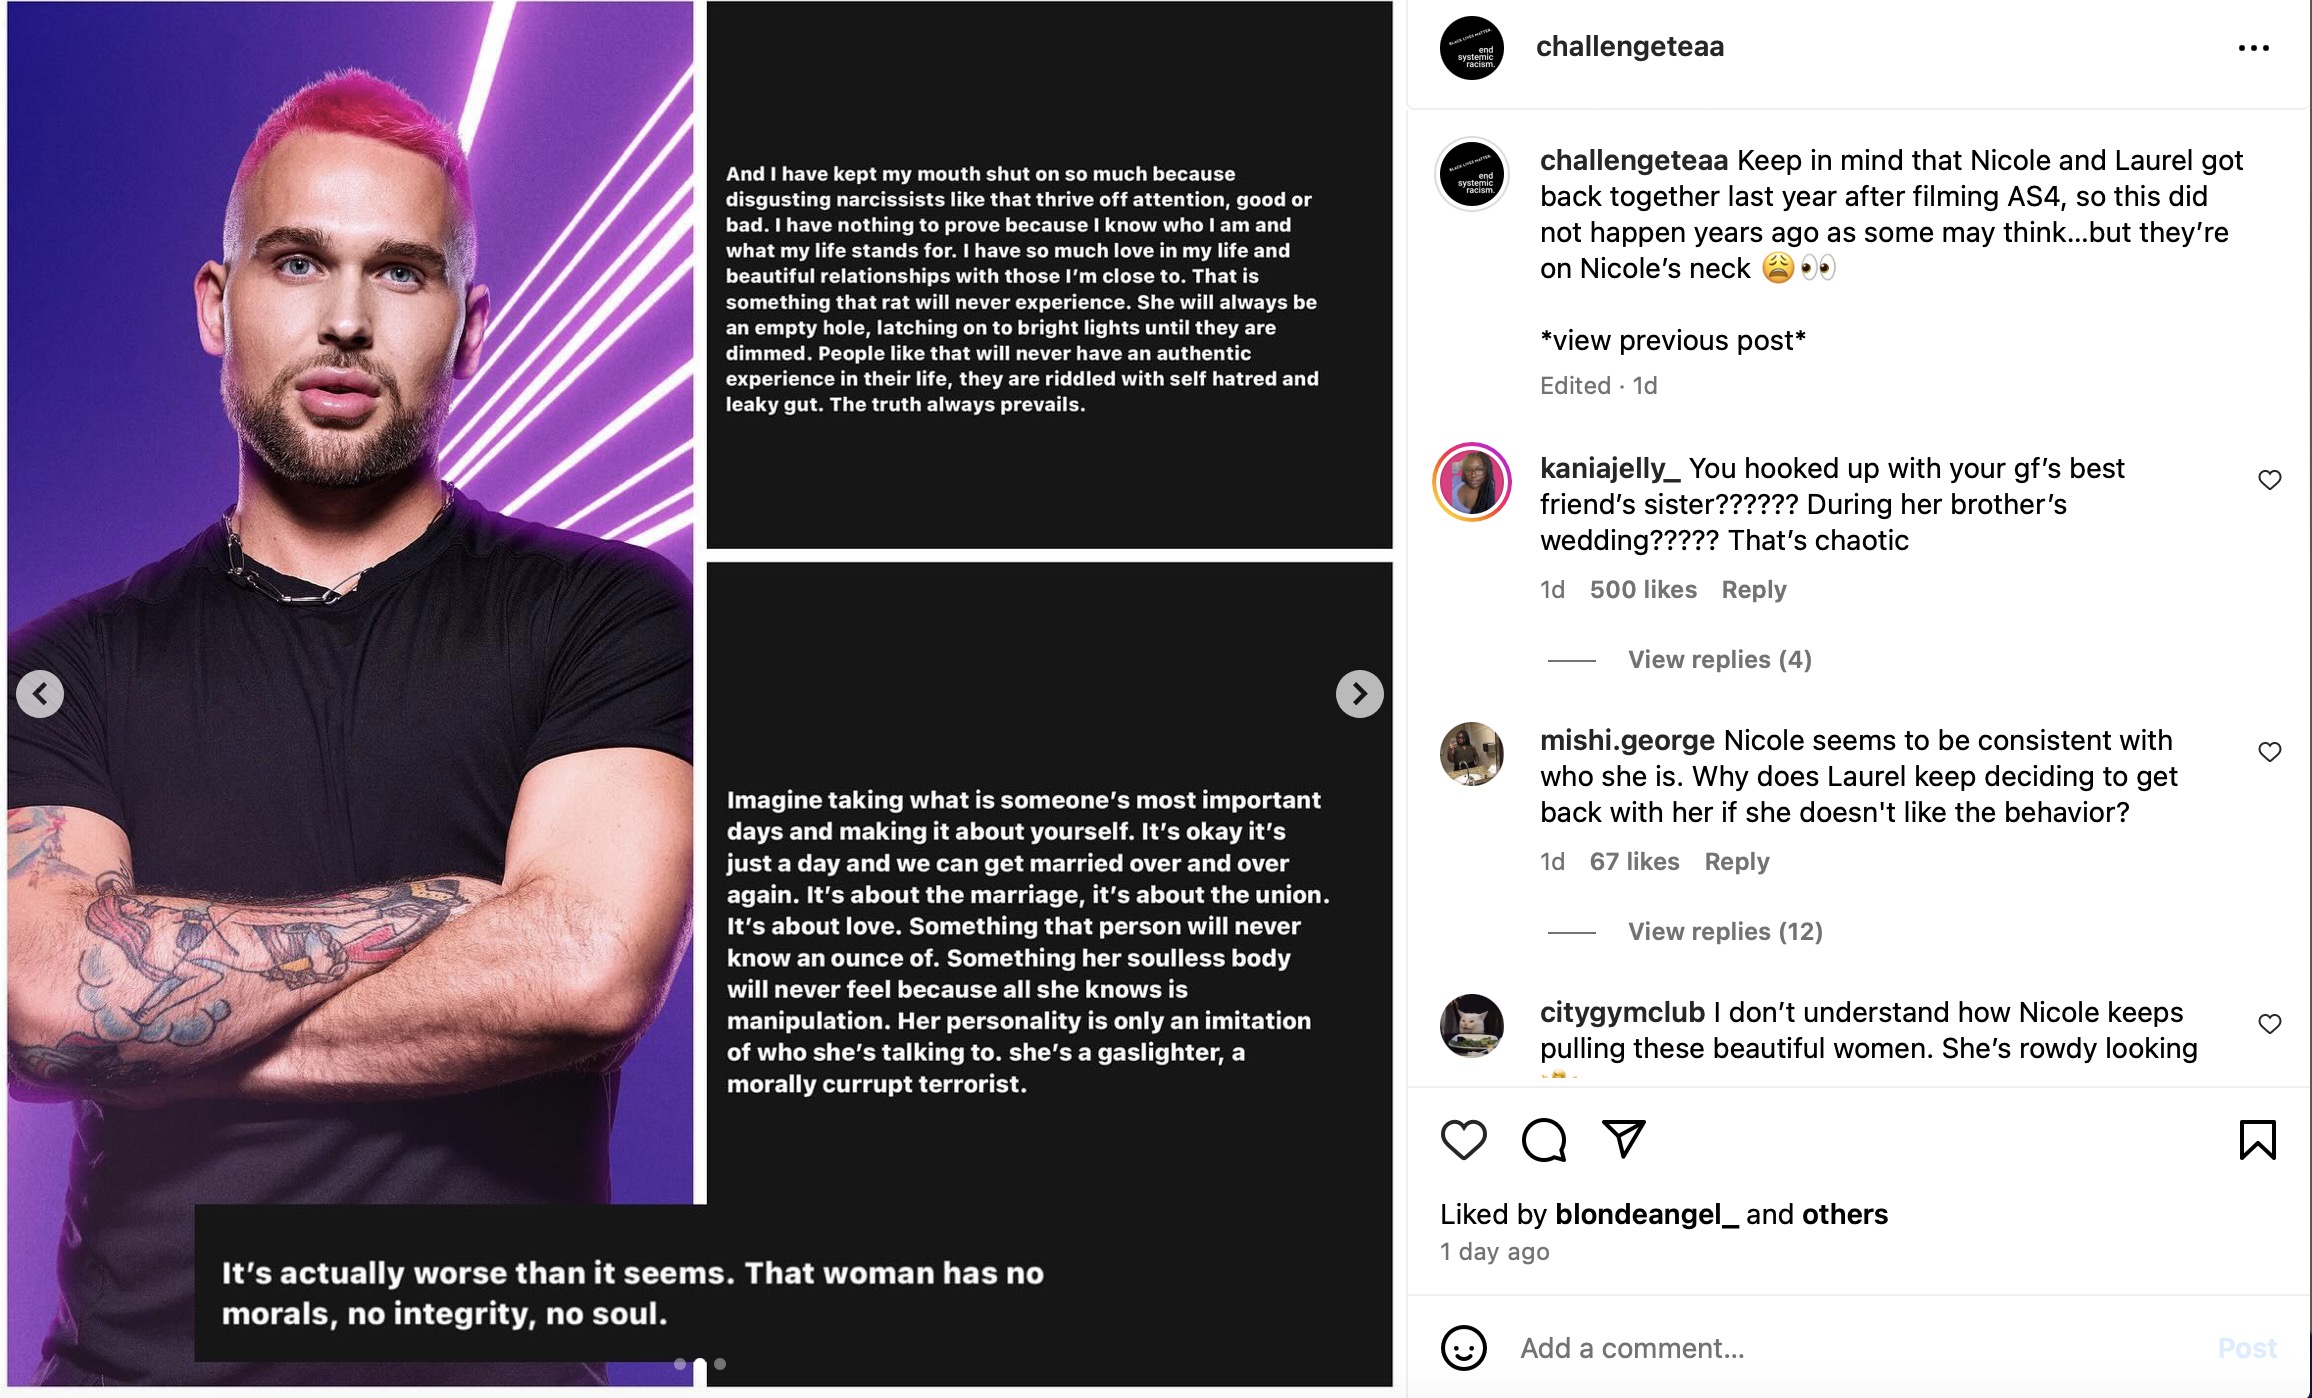Reply to mishi.george's comment

pos(1736,862)
